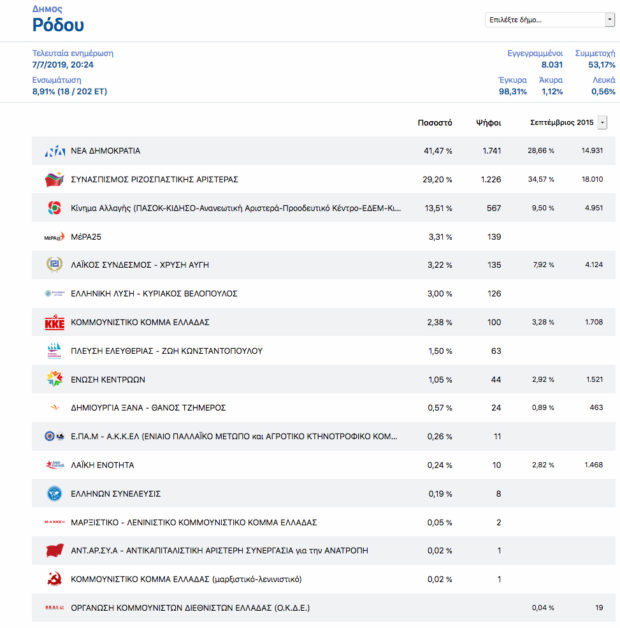Click the 98,31% valid votes value
The height and width of the screenshot is (628, 620).
point(513,91)
